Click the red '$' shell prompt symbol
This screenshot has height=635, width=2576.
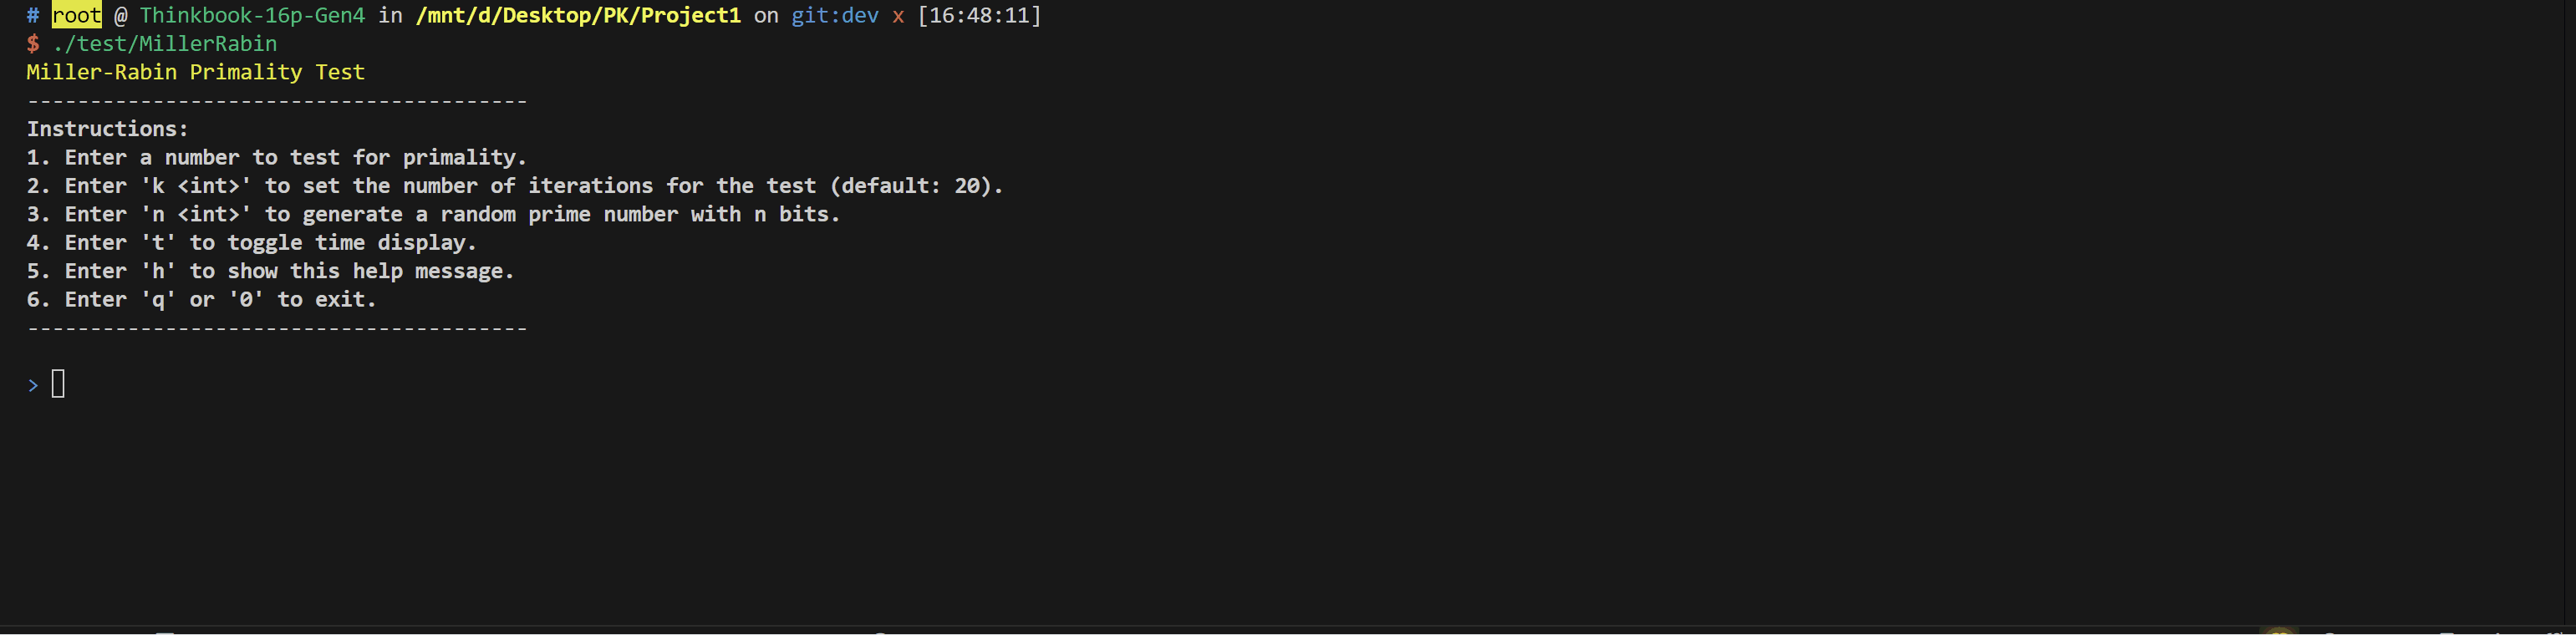click(33, 44)
